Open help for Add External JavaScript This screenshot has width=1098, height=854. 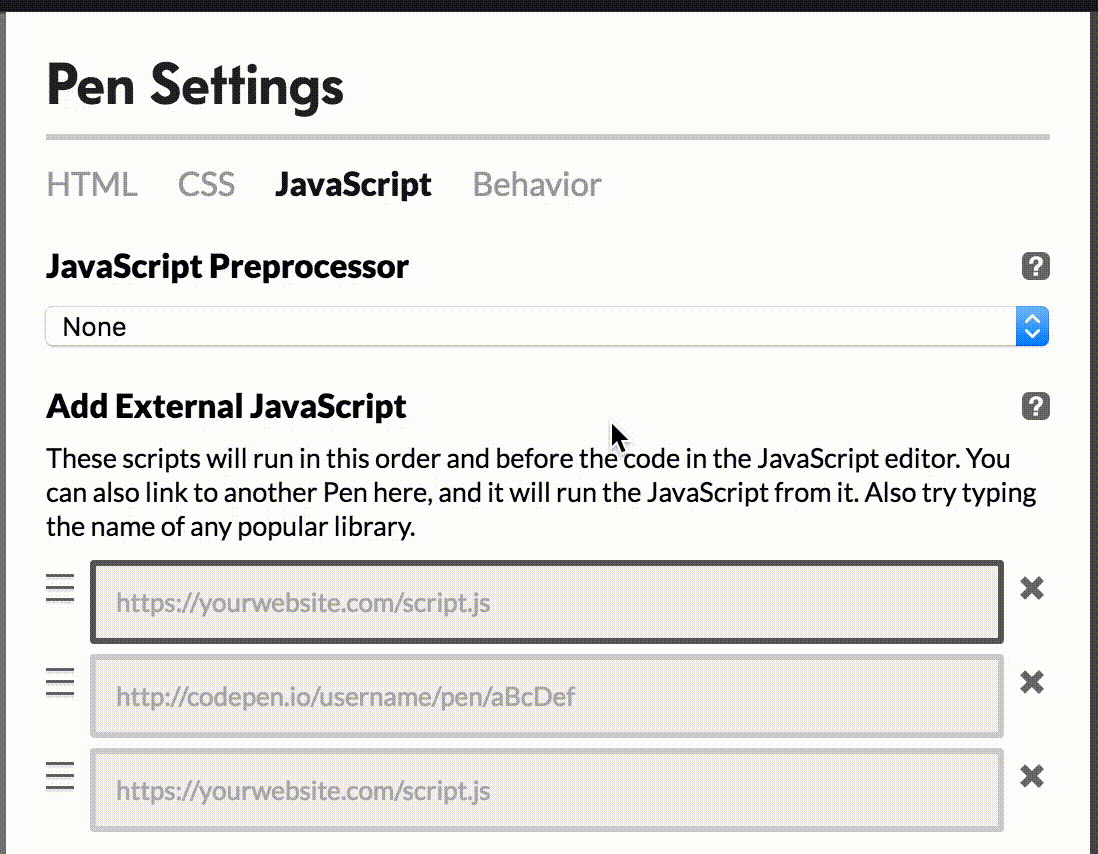point(1035,406)
